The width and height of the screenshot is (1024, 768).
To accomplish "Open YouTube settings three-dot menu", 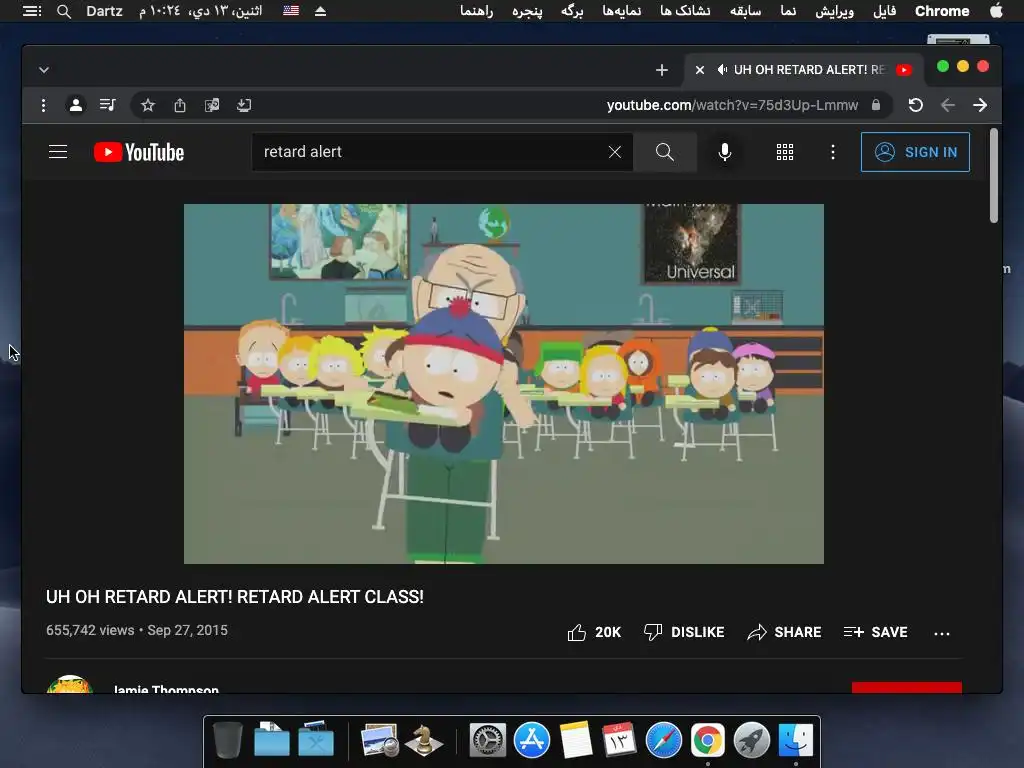I will click(833, 152).
